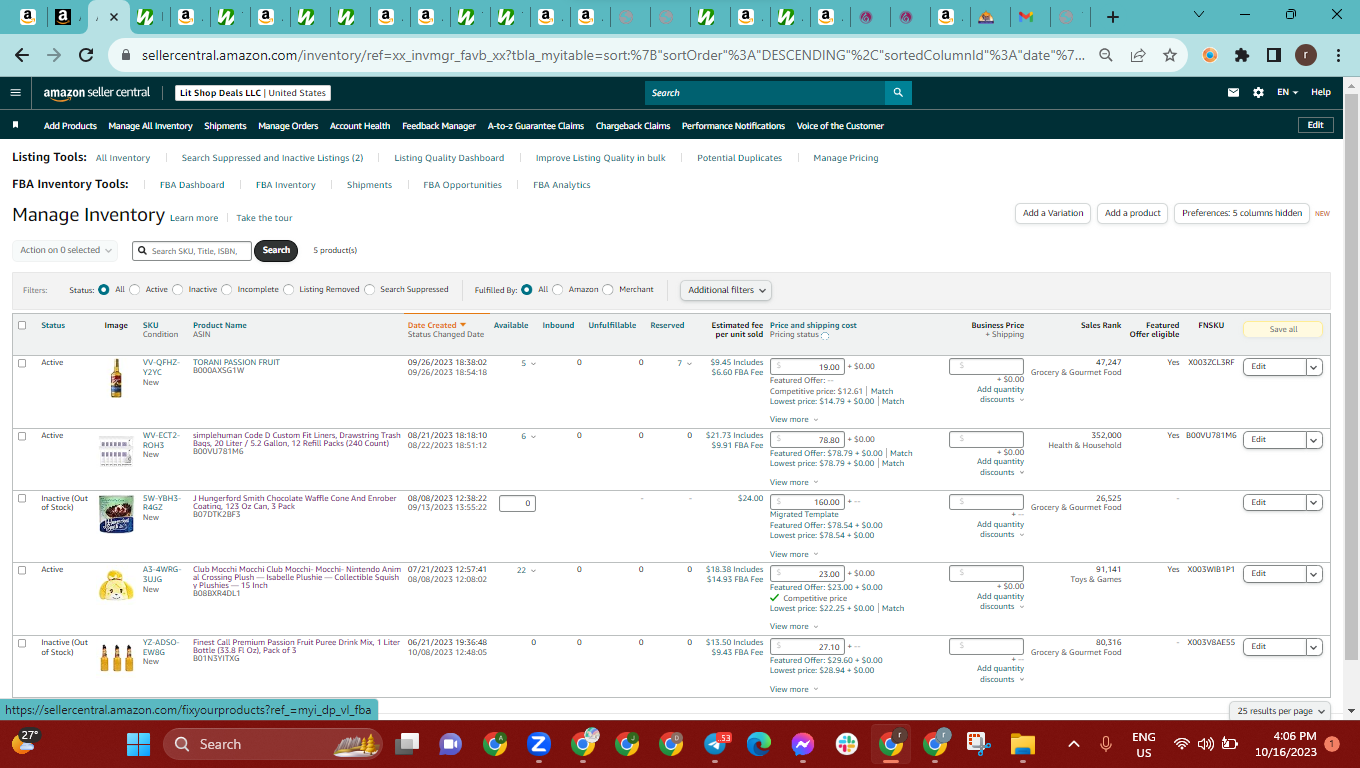
Task: Check the simplehuman Code D liners row
Action: click(x=22, y=436)
